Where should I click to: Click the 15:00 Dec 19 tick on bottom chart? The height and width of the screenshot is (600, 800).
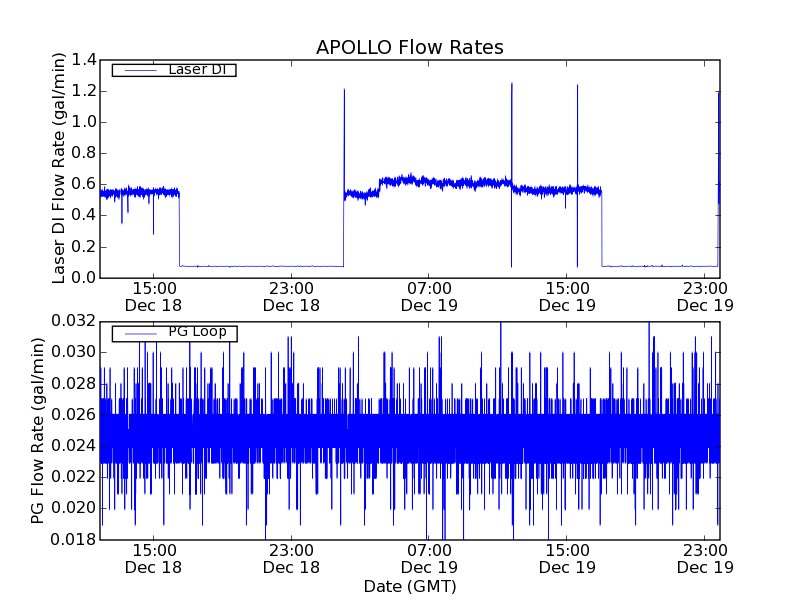pos(566,558)
